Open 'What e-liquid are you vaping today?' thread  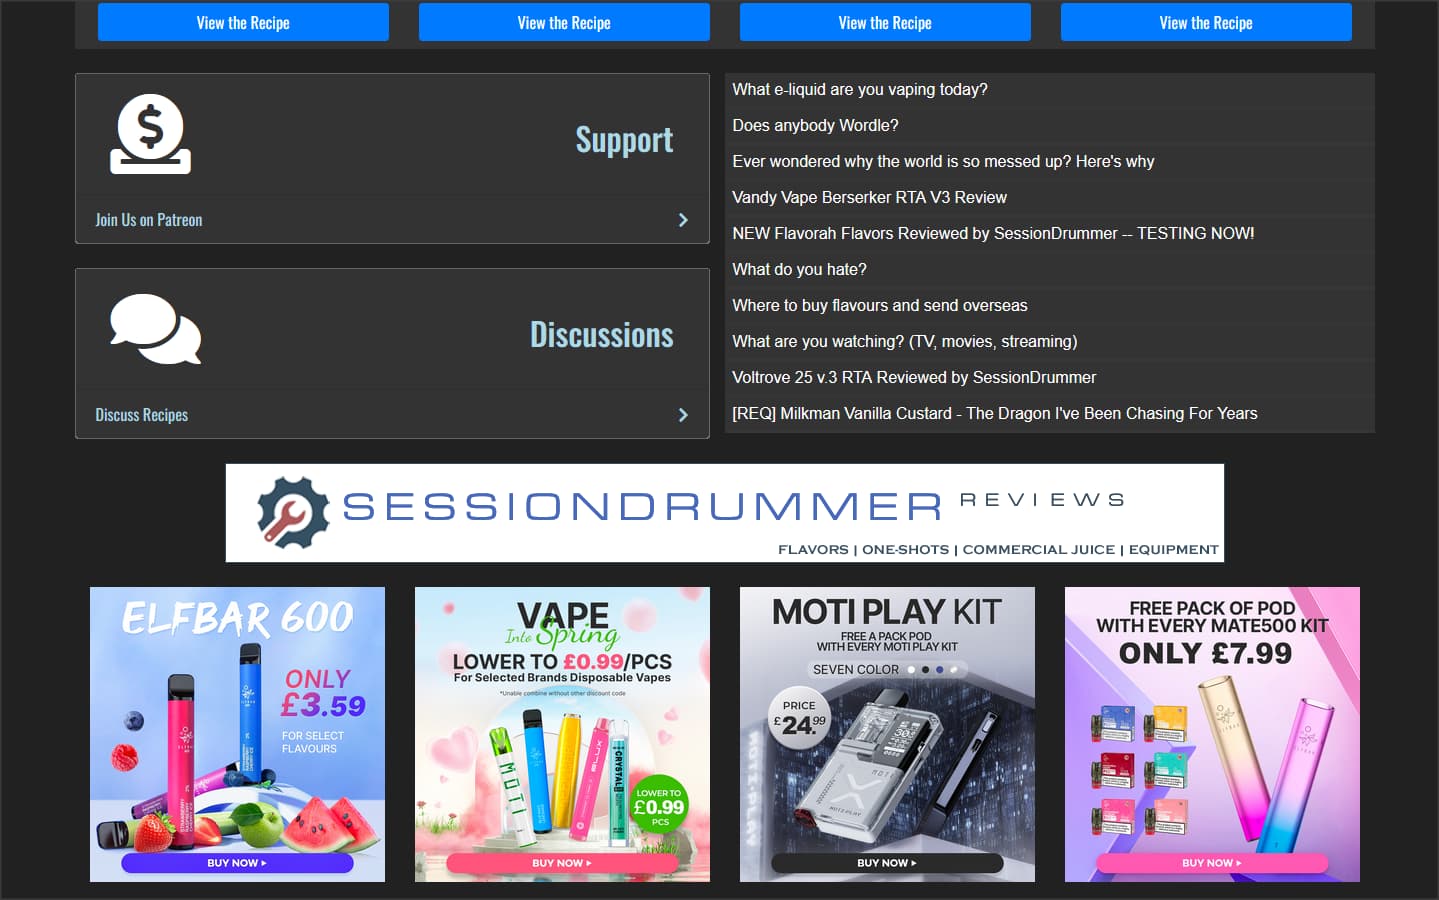pos(860,90)
